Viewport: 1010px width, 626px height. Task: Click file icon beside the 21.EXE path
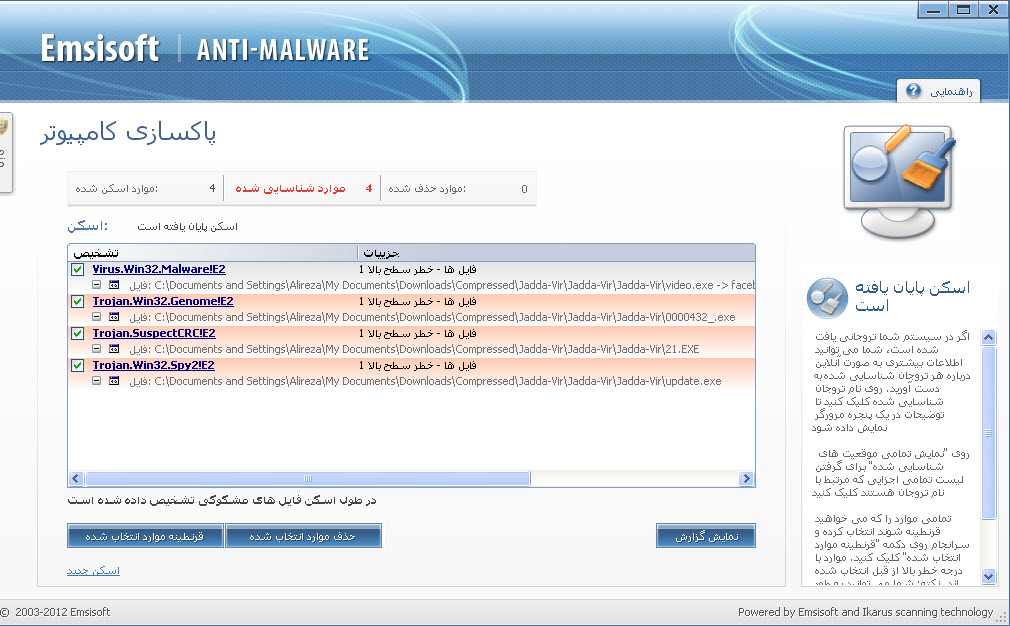114,348
